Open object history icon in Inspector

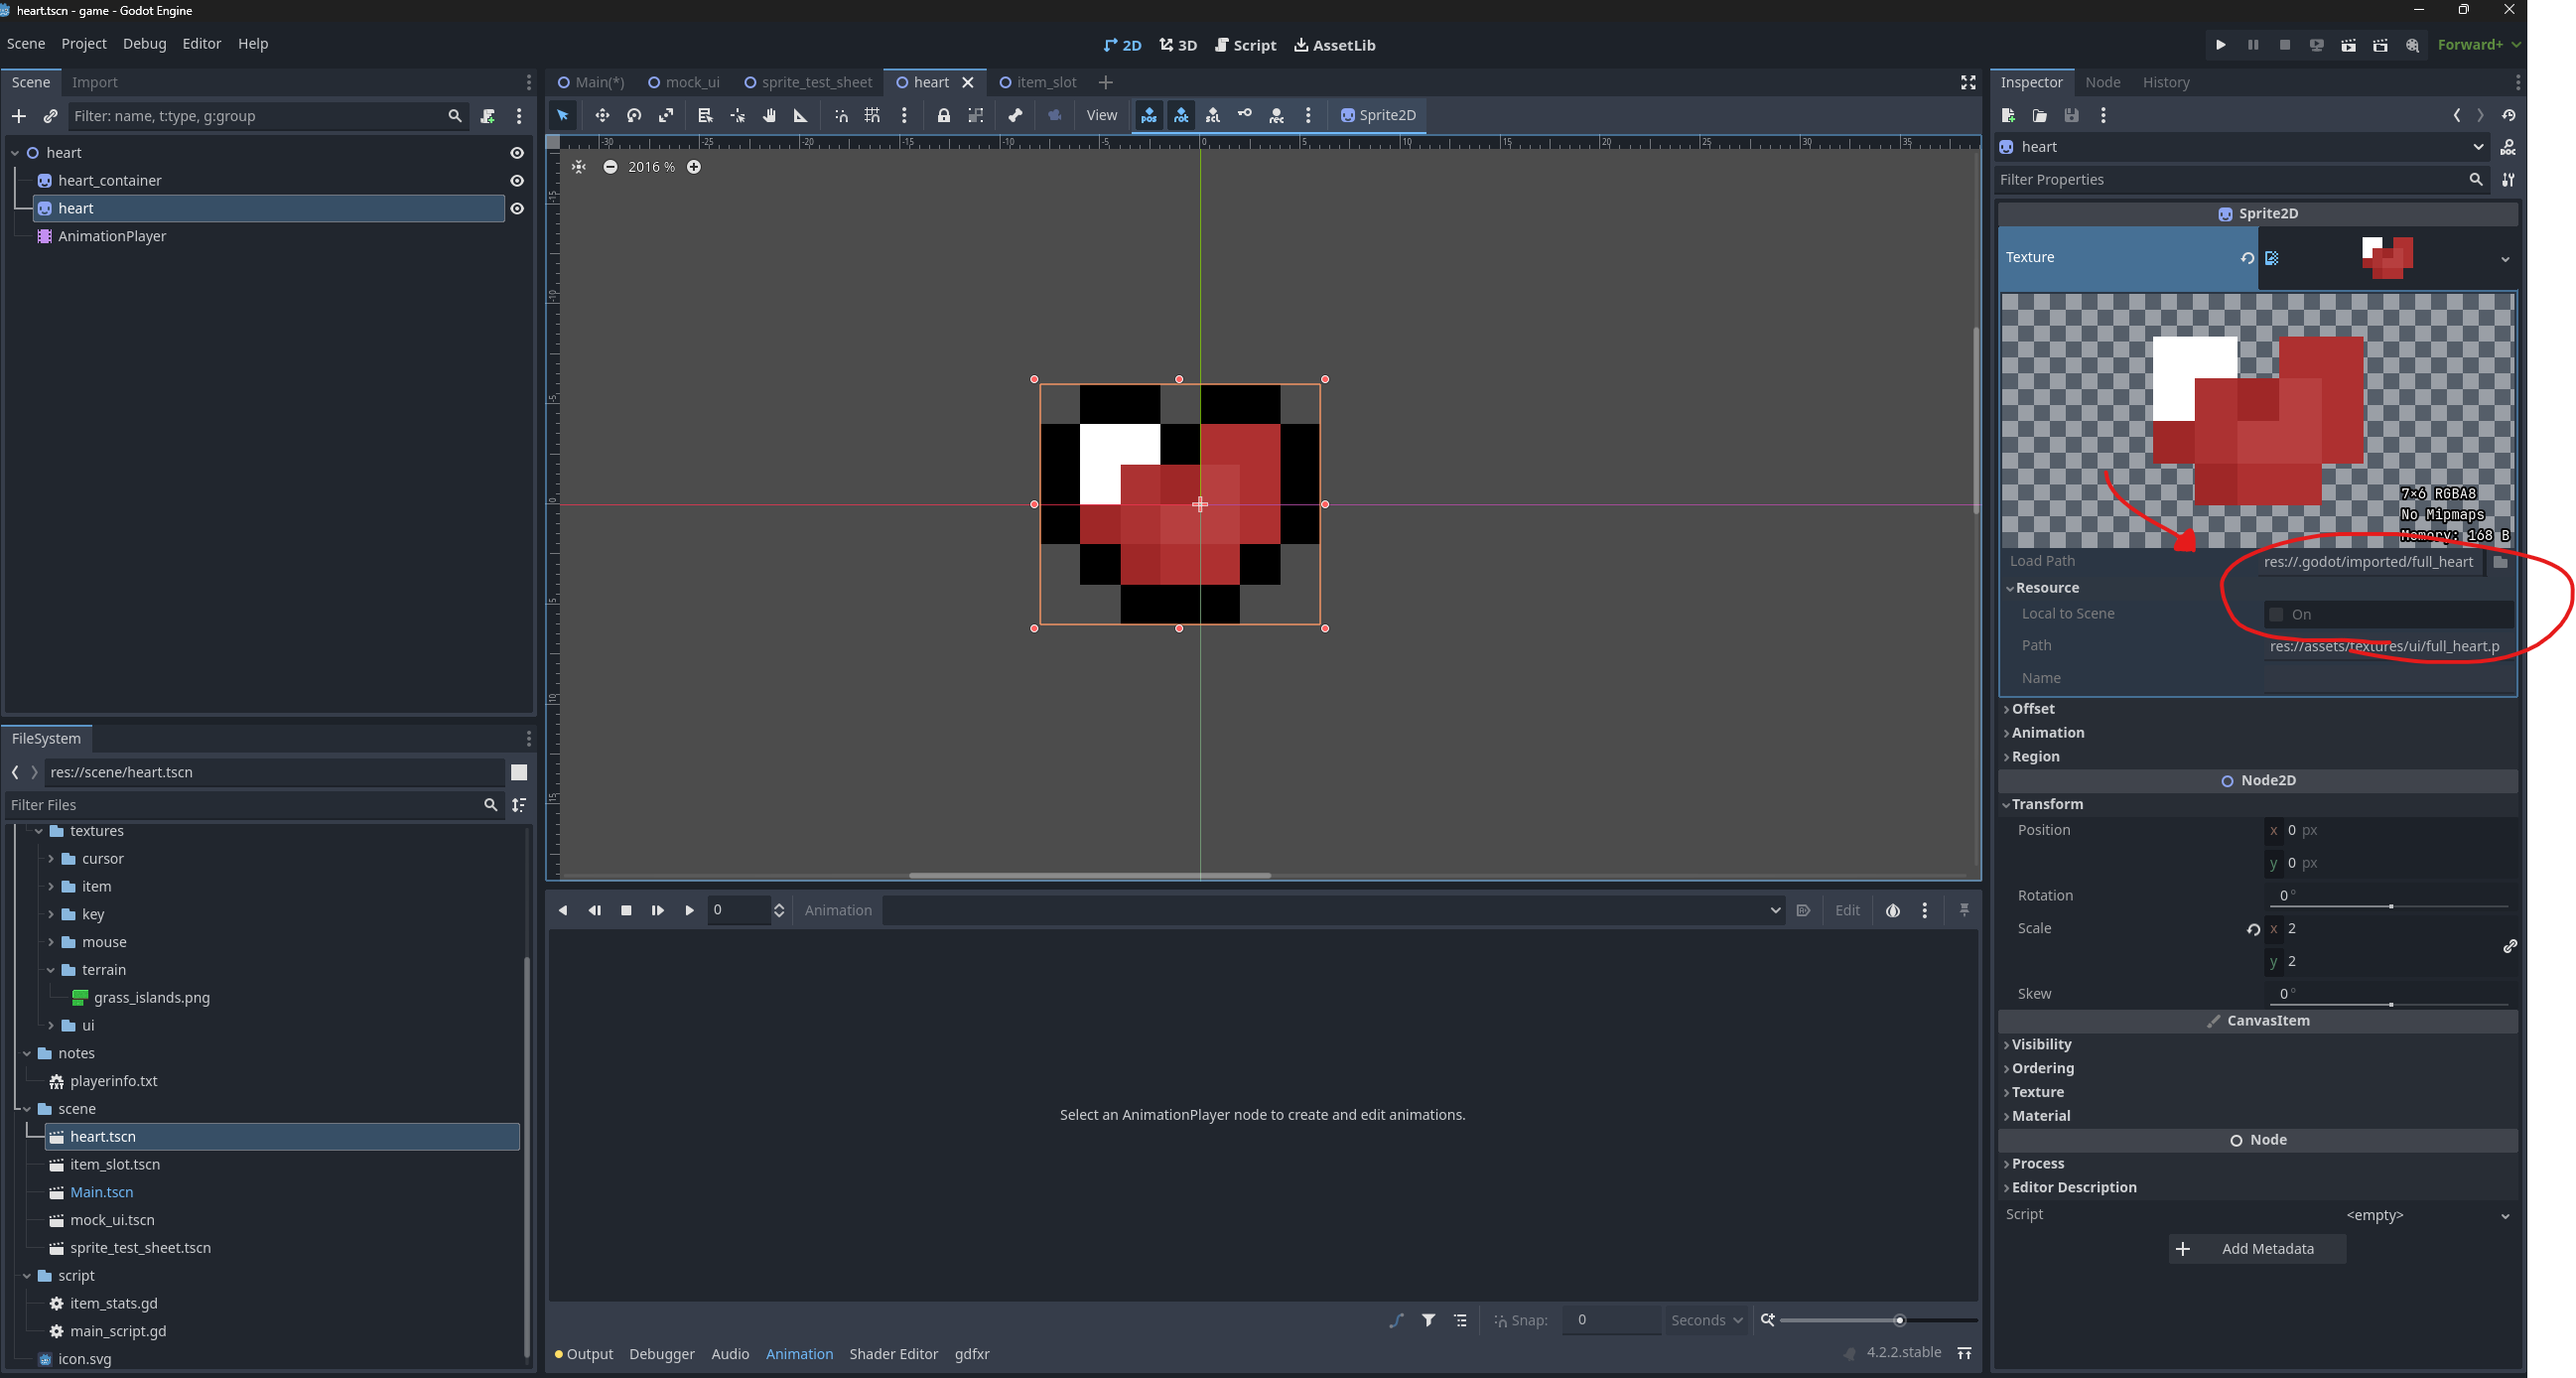coord(2508,115)
